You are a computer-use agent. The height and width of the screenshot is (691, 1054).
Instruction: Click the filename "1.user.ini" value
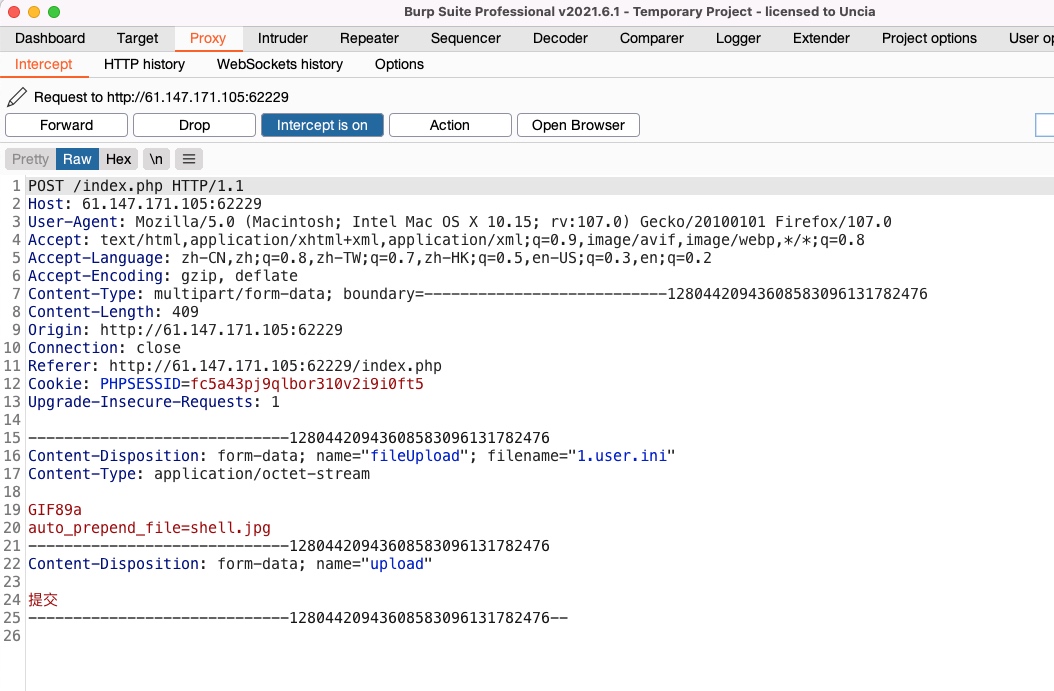click(622, 456)
